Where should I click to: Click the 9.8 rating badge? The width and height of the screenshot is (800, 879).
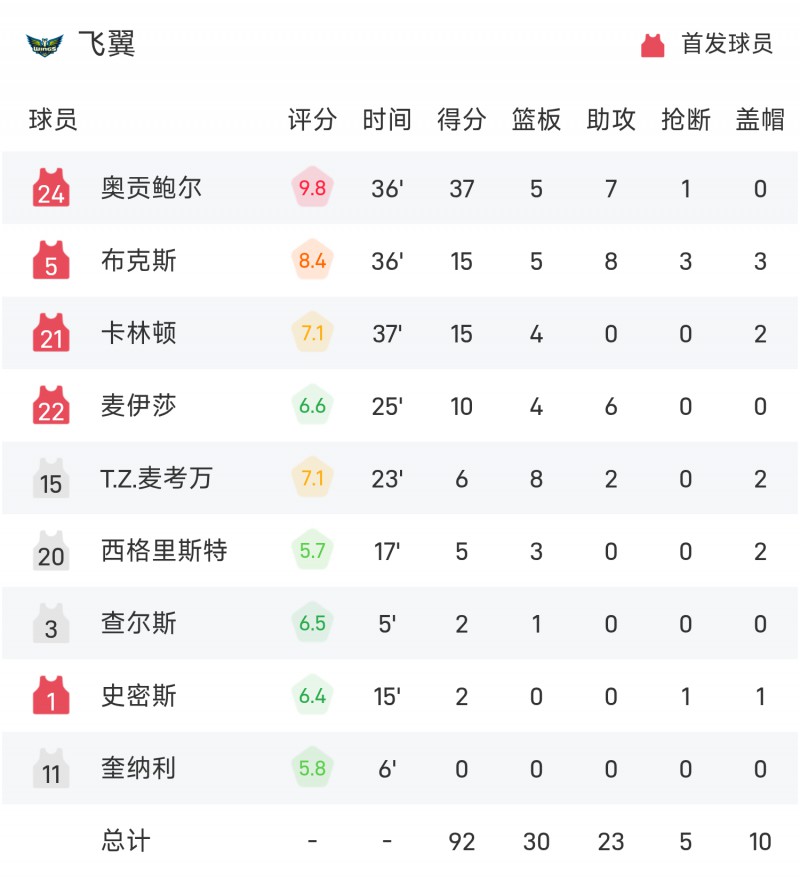(312, 188)
